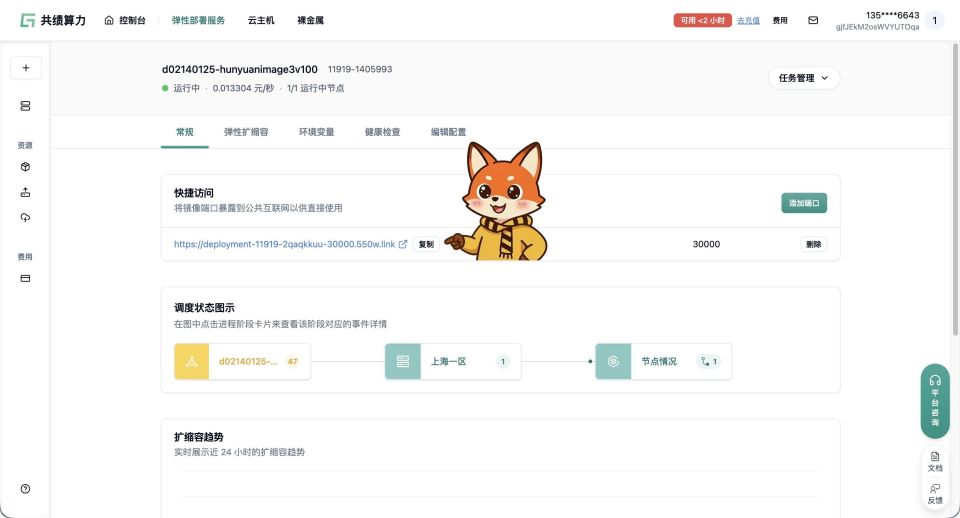Open the help question mark icon

pyautogui.click(x=25, y=489)
